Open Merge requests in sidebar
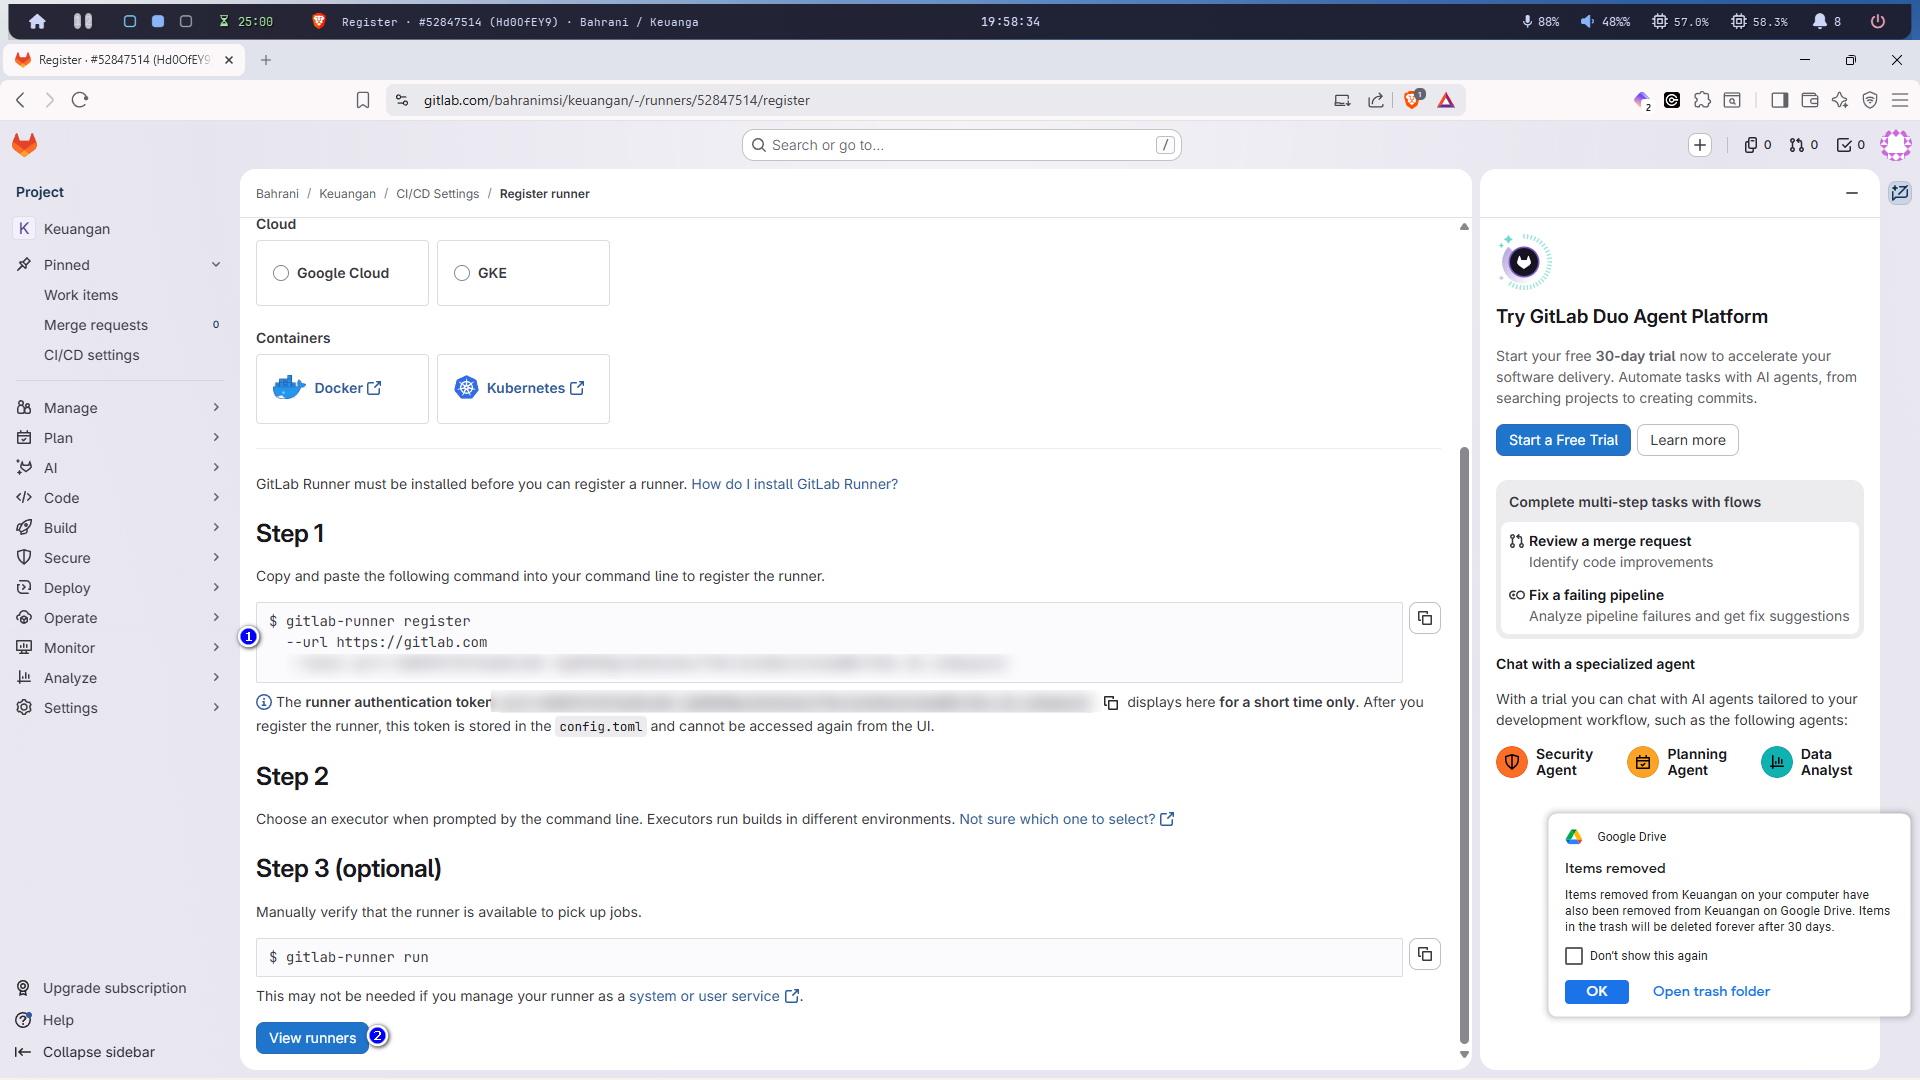The height and width of the screenshot is (1080, 1920). 96,325
